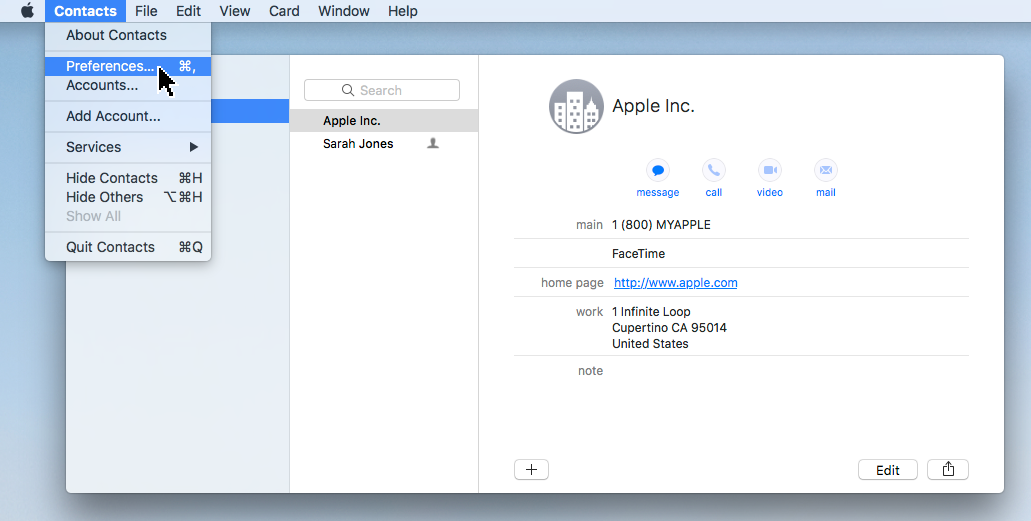Image resolution: width=1031 pixels, height=521 pixels.
Task: Click the plus button to add a contact
Action: pyautogui.click(x=531, y=470)
